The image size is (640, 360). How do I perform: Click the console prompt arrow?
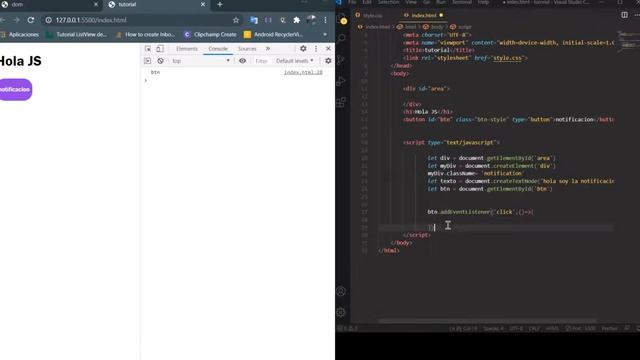(145, 80)
